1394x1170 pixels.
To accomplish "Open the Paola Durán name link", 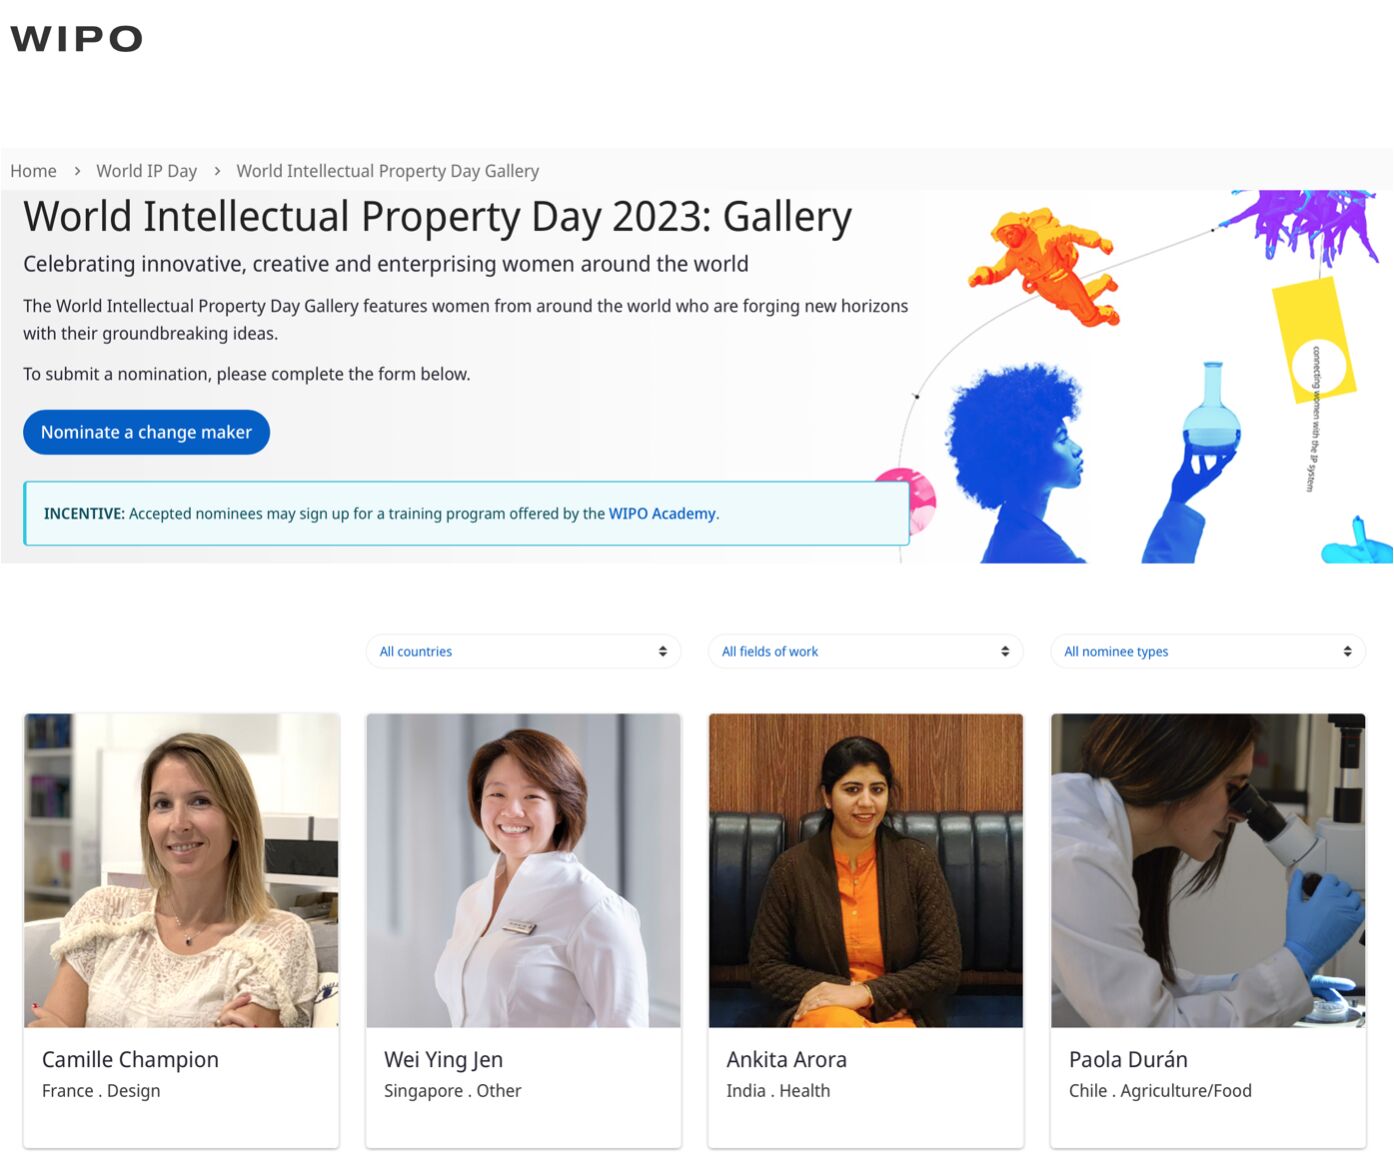I will point(1128,1059).
